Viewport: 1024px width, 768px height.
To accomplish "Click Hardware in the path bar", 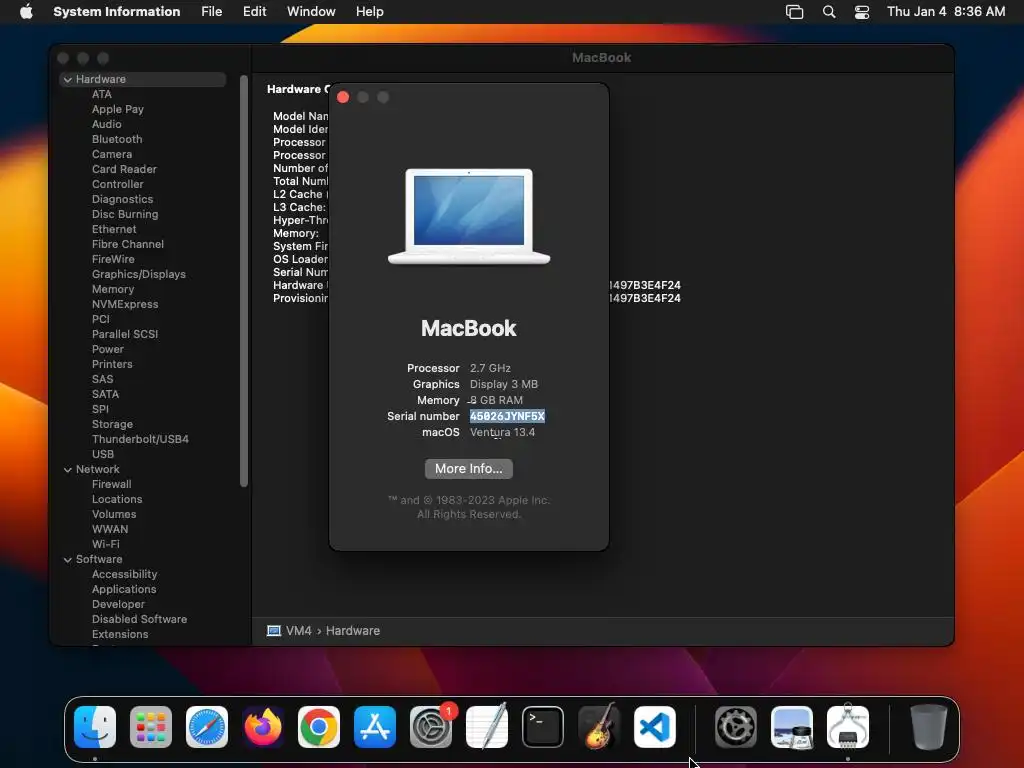I will [x=353, y=631].
